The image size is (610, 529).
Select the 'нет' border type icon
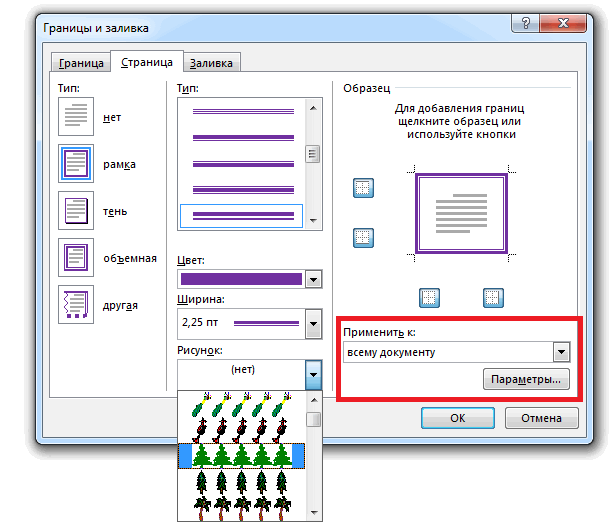(76, 118)
